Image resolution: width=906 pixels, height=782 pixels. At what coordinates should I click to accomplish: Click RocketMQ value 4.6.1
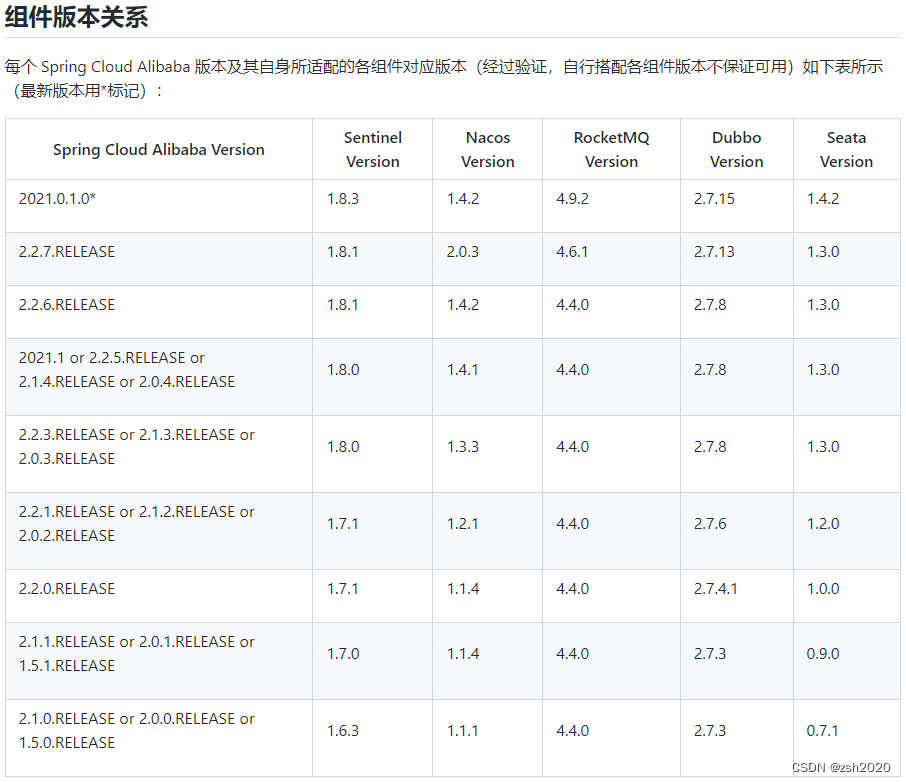[x=572, y=252]
